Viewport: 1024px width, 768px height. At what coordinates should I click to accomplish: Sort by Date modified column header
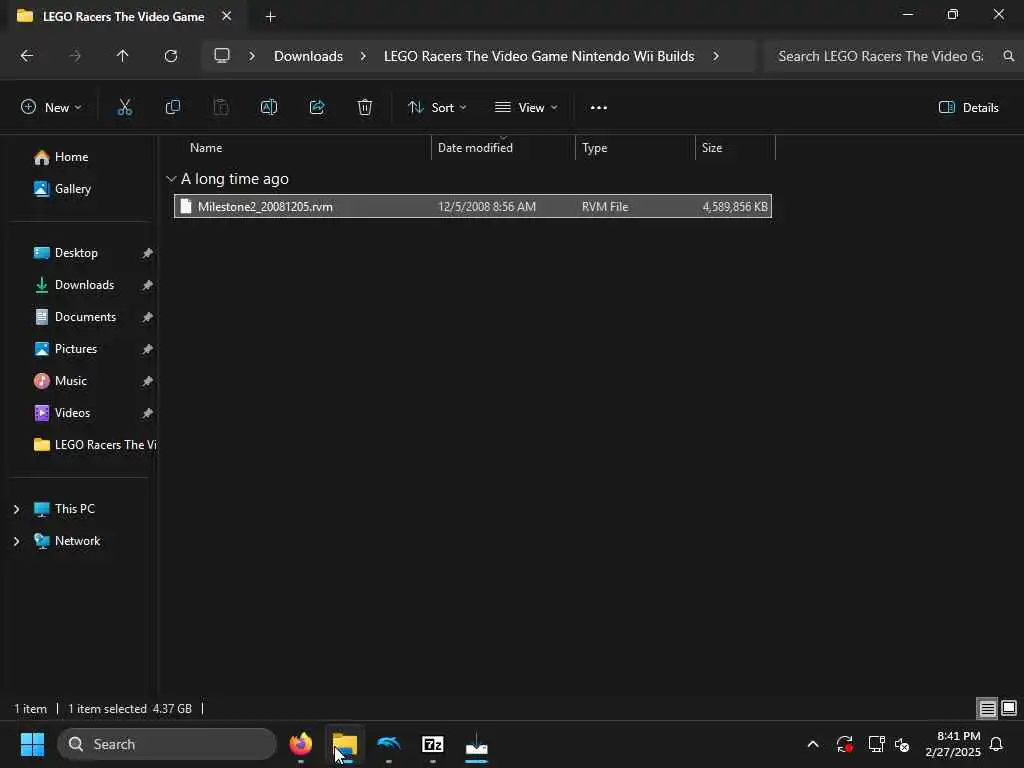coord(475,148)
